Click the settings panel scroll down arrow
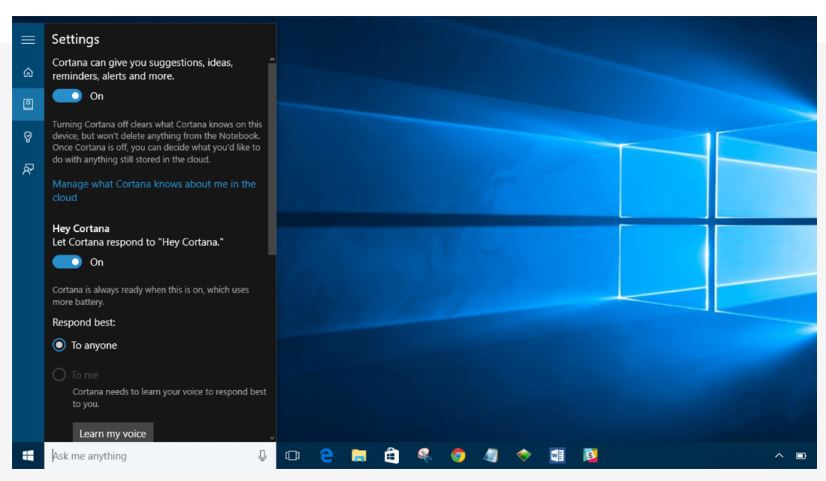 pyautogui.click(x=272, y=437)
